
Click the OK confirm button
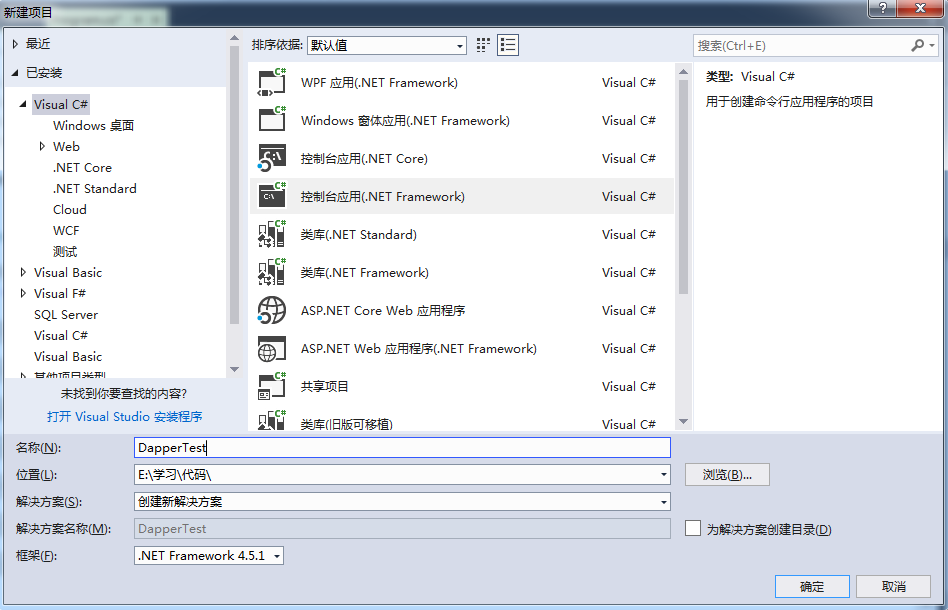(x=812, y=586)
